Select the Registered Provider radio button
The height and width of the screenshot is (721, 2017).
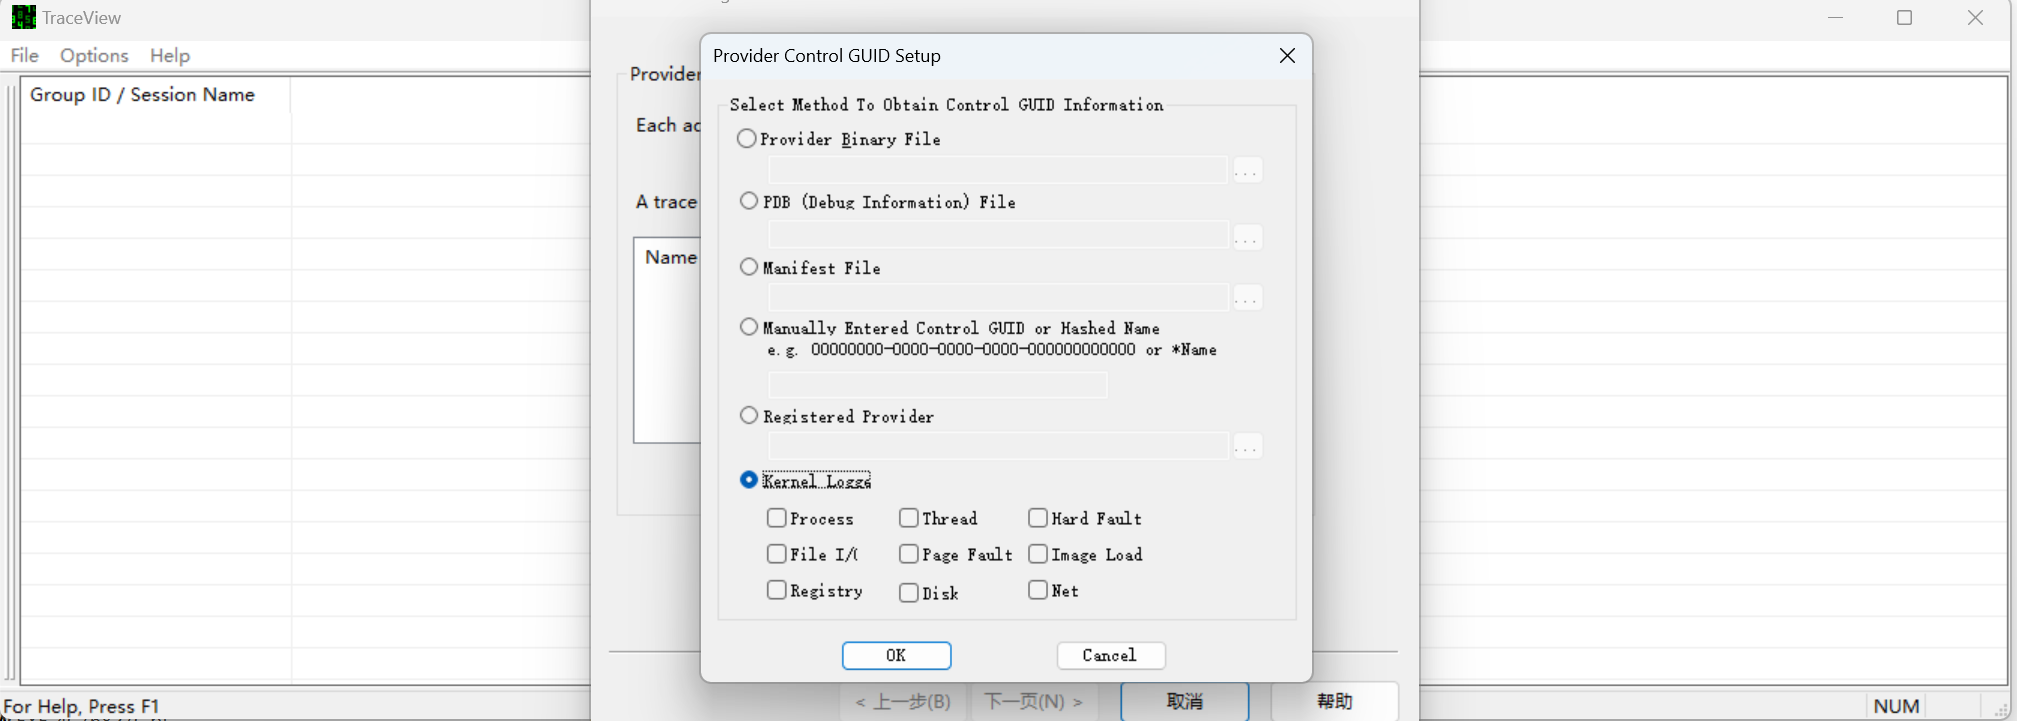(749, 415)
